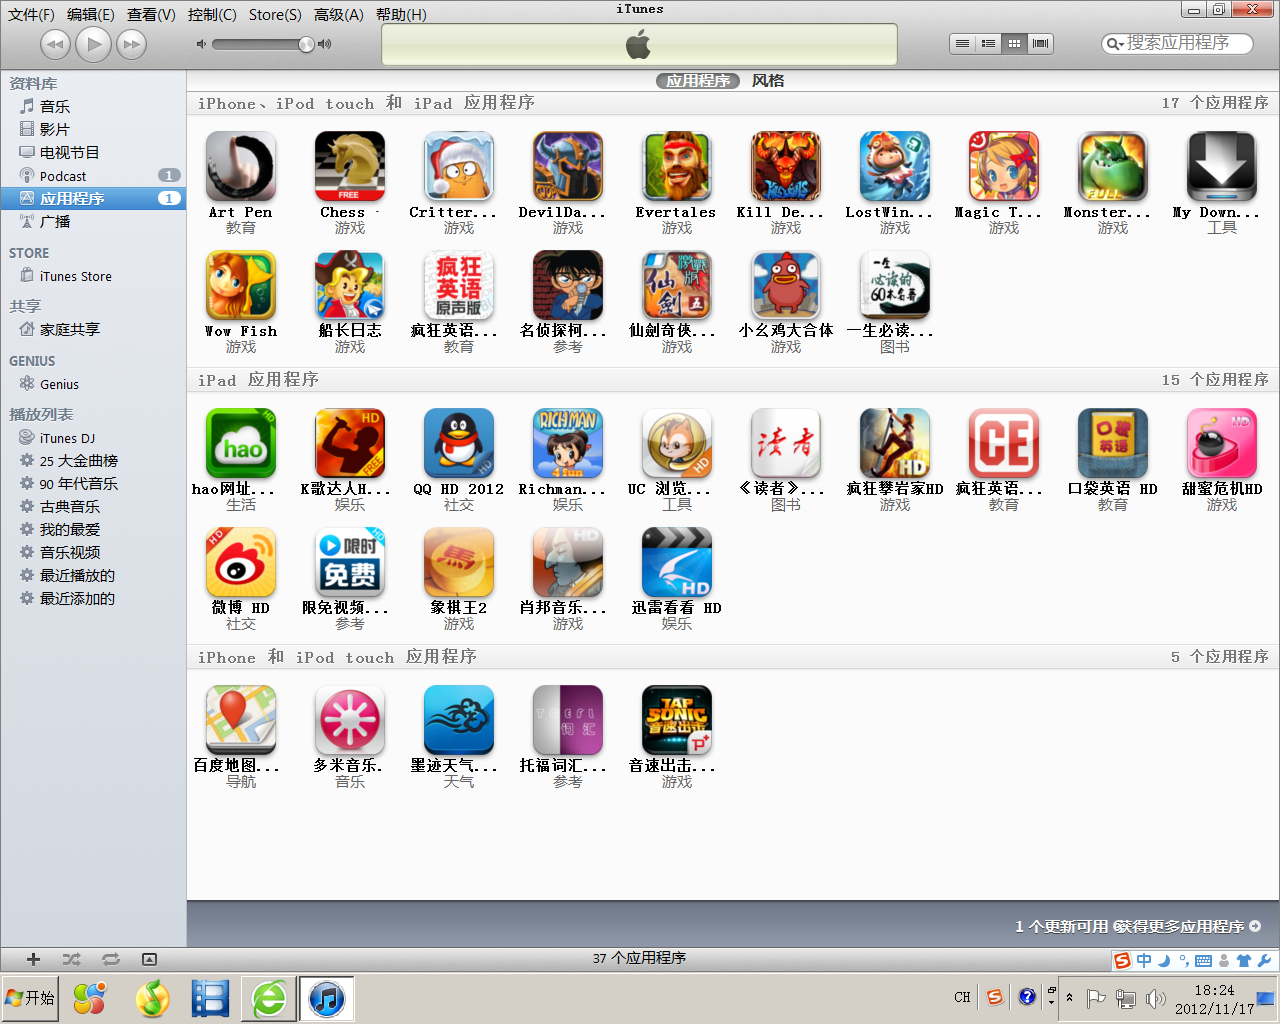Open the DevilDa... game icon
Image resolution: width=1280 pixels, height=1024 pixels.
(567, 167)
